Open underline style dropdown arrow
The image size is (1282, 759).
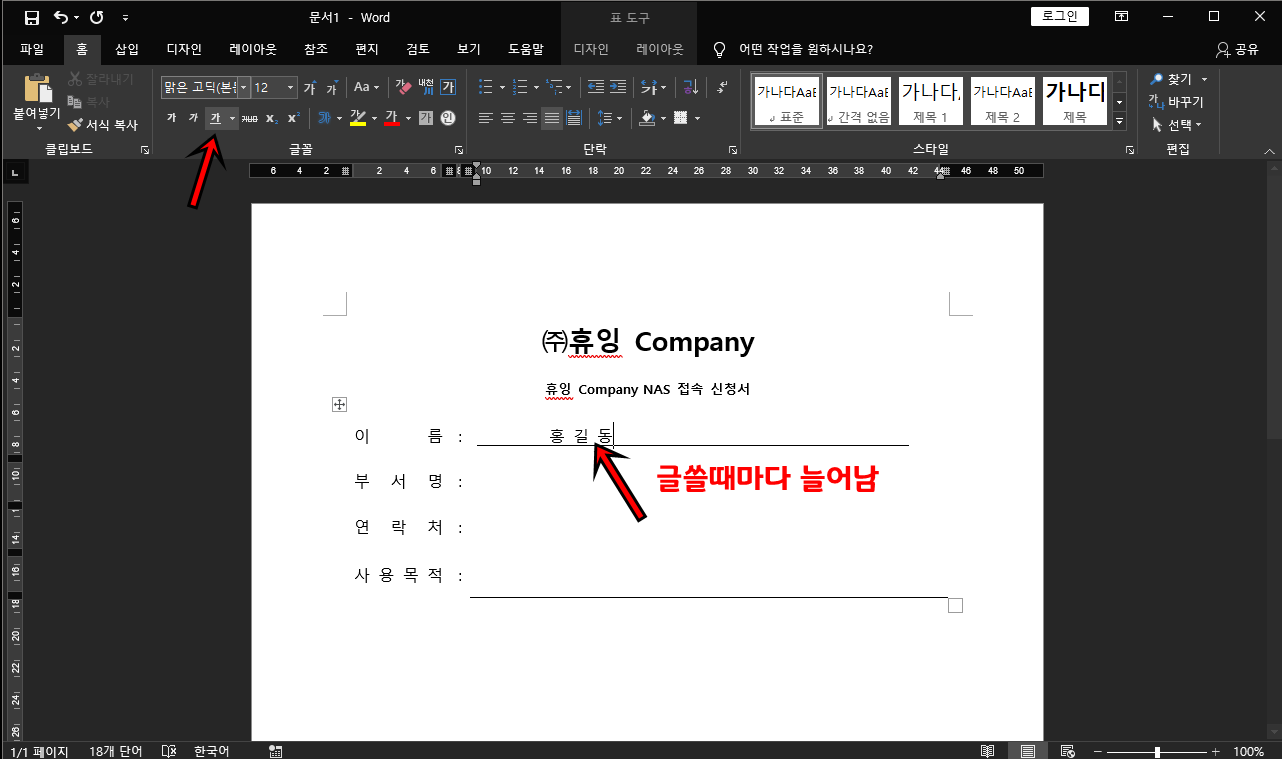pyautogui.click(x=233, y=118)
